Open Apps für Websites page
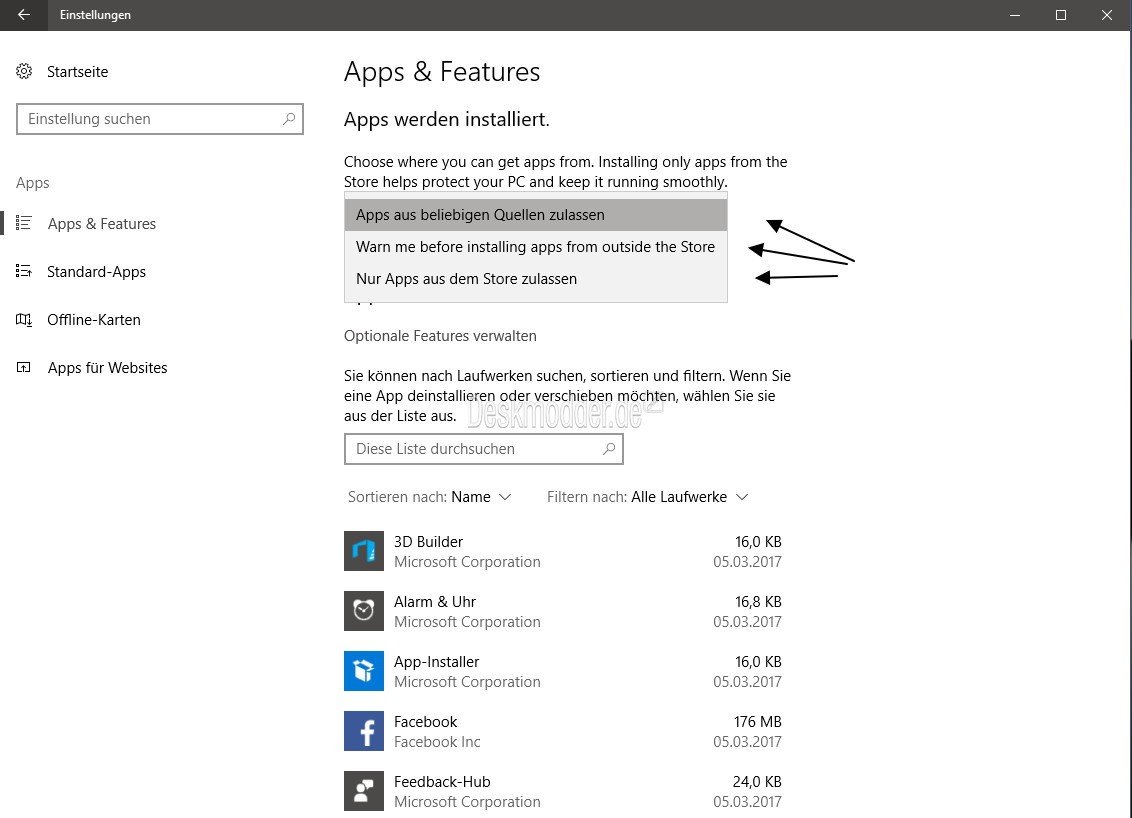Viewport: 1132px width, 818px height. point(108,367)
